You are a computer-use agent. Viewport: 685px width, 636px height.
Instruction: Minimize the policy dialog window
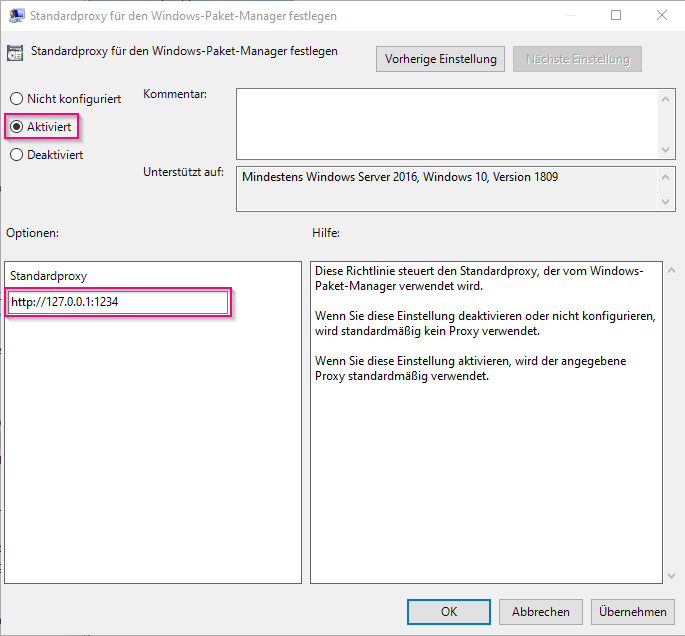(571, 15)
